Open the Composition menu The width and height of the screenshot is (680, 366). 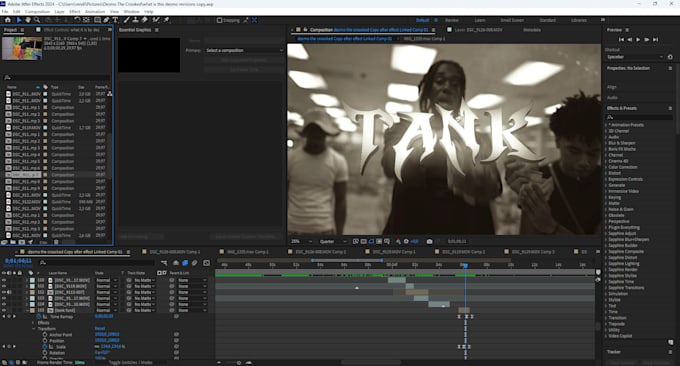[37, 12]
